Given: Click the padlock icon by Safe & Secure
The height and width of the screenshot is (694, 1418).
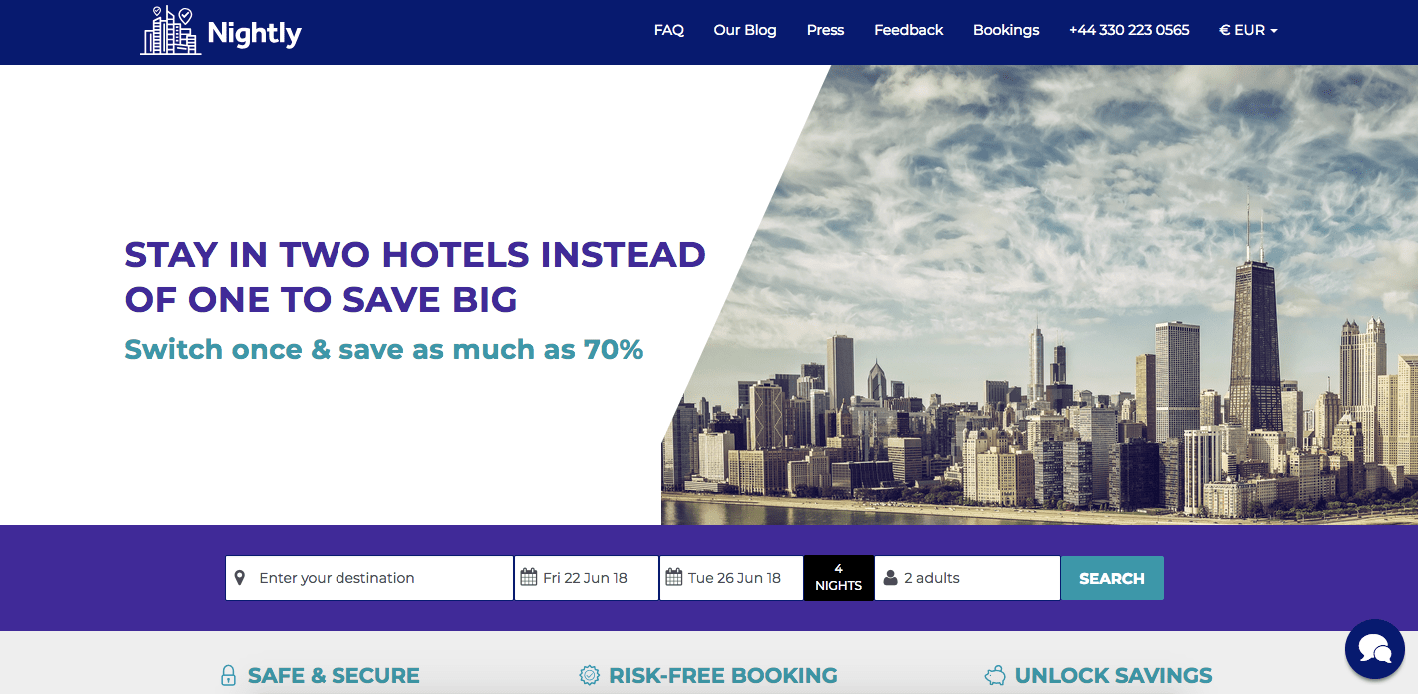Looking at the screenshot, I should (228, 675).
